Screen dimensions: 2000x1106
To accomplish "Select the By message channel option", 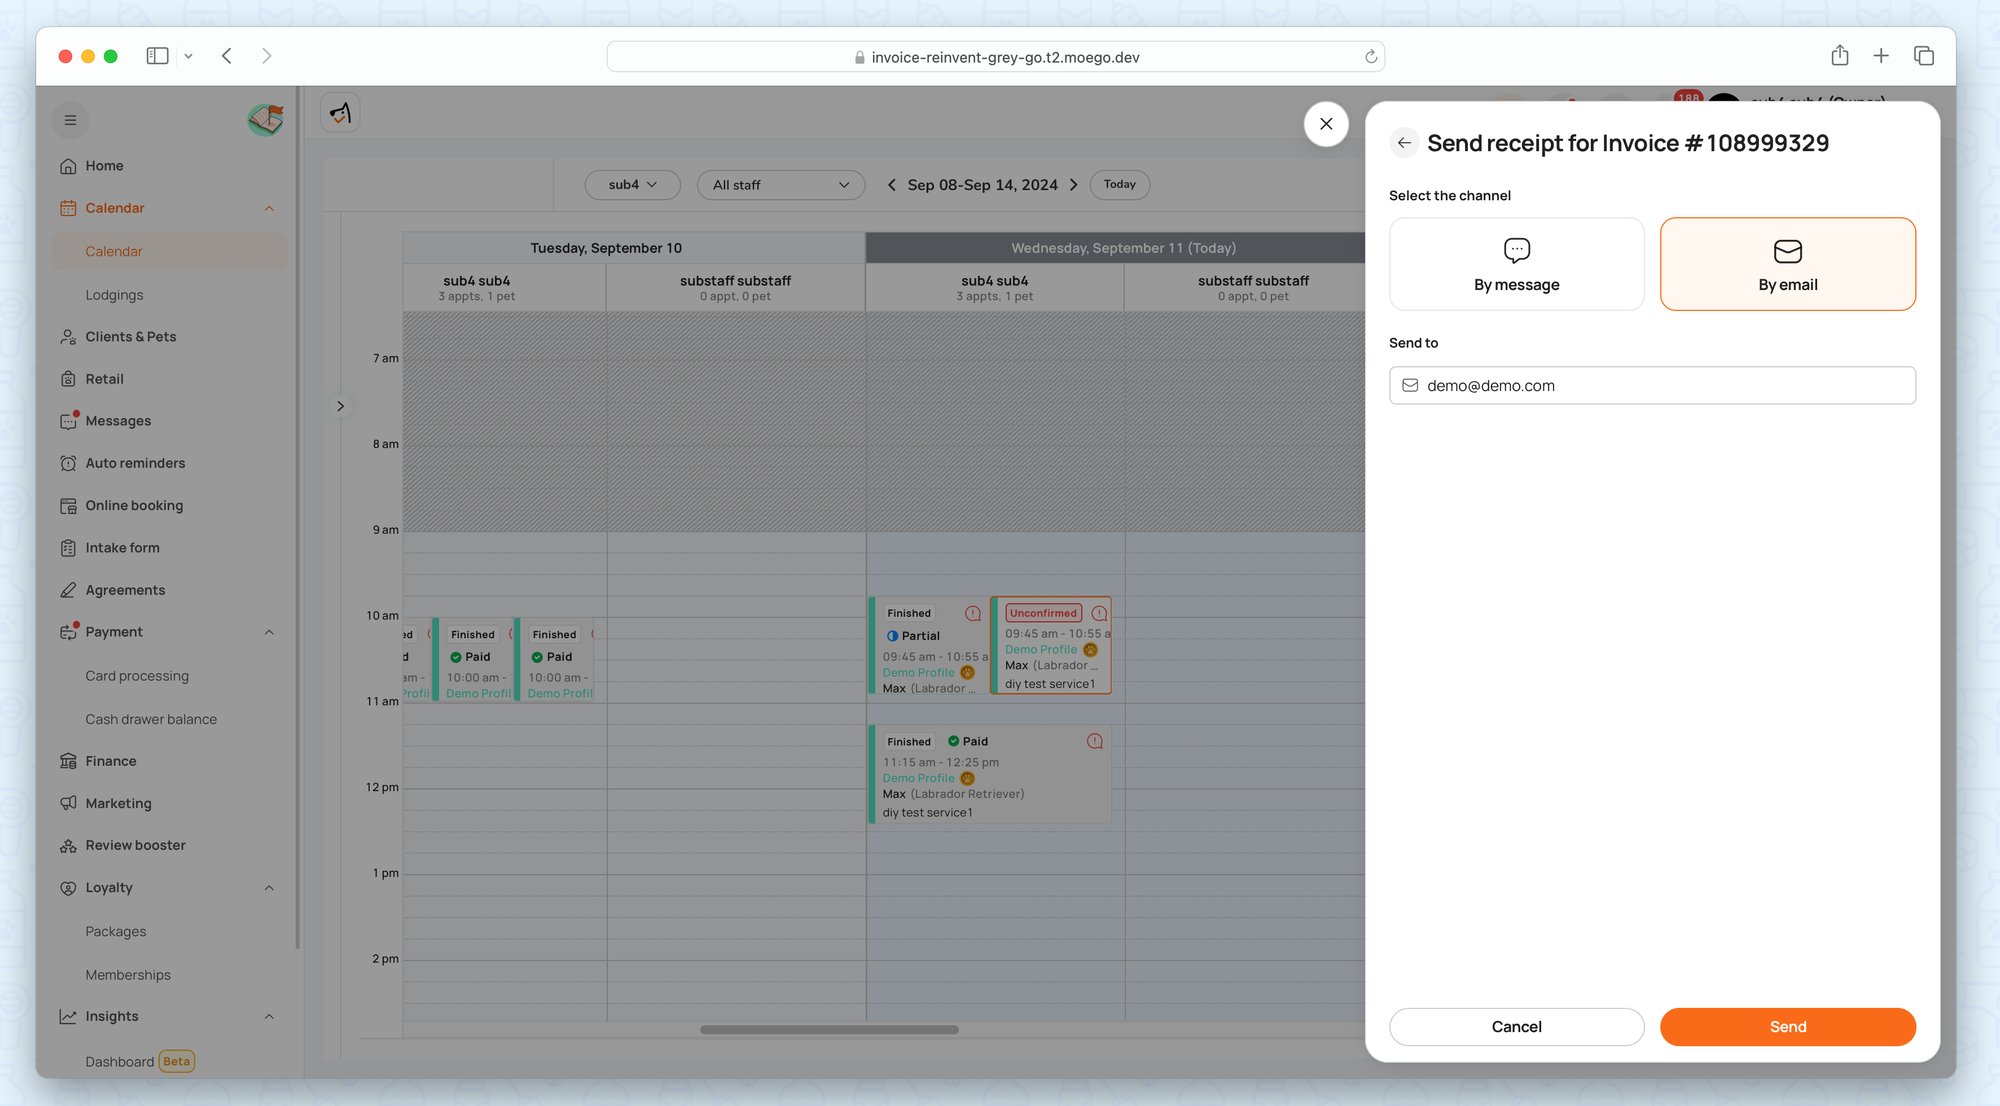I will pyautogui.click(x=1516, y=264).
